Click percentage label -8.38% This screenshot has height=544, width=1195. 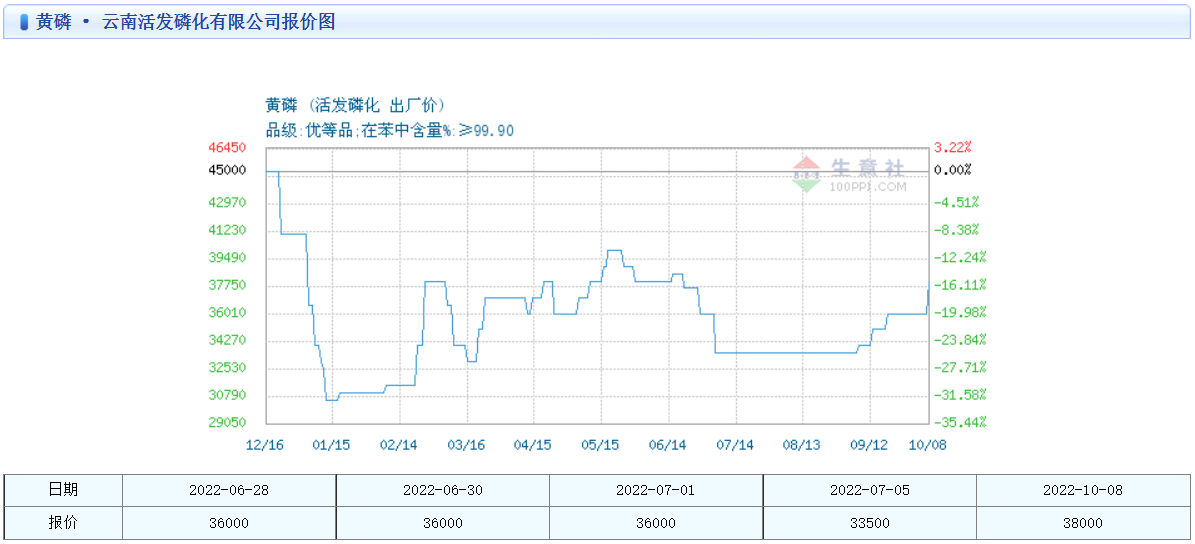(956, 230)
